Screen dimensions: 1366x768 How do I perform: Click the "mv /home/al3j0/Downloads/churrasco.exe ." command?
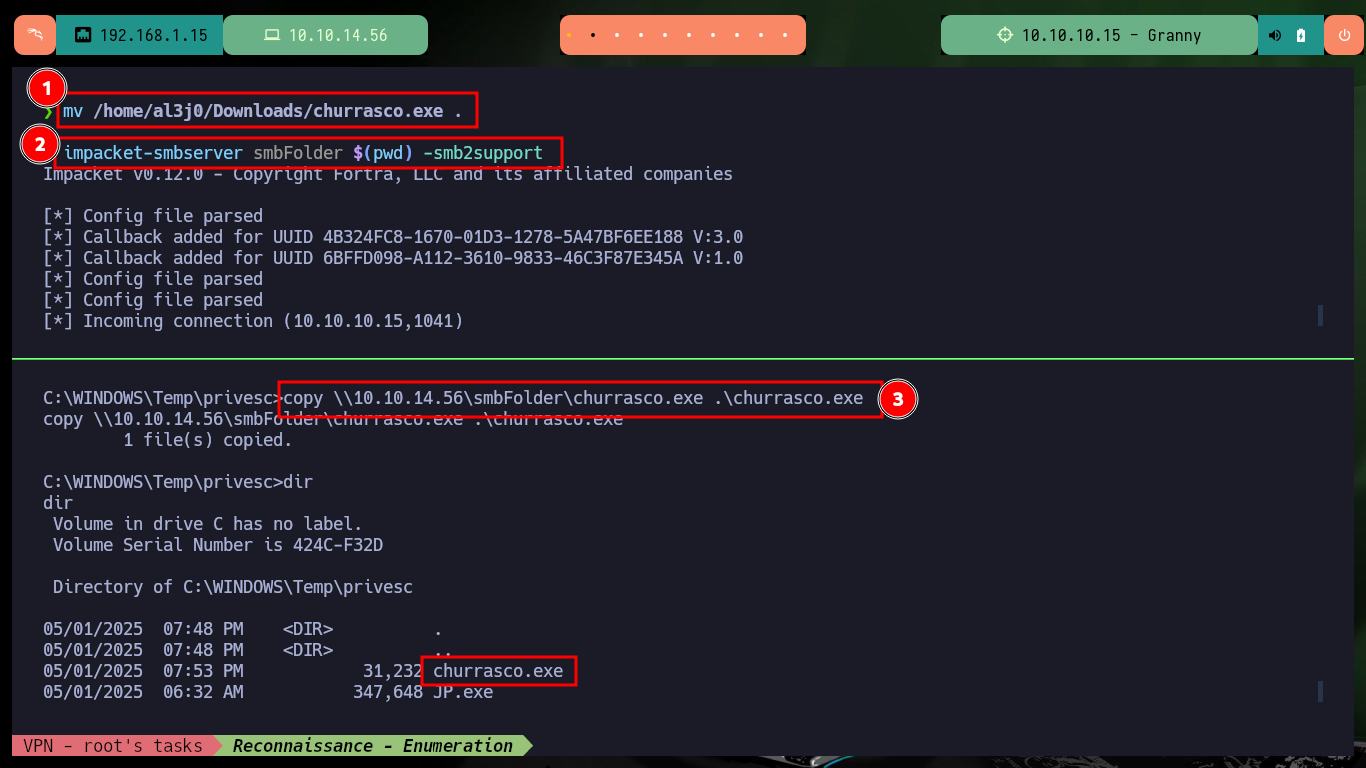pos(263,111)
